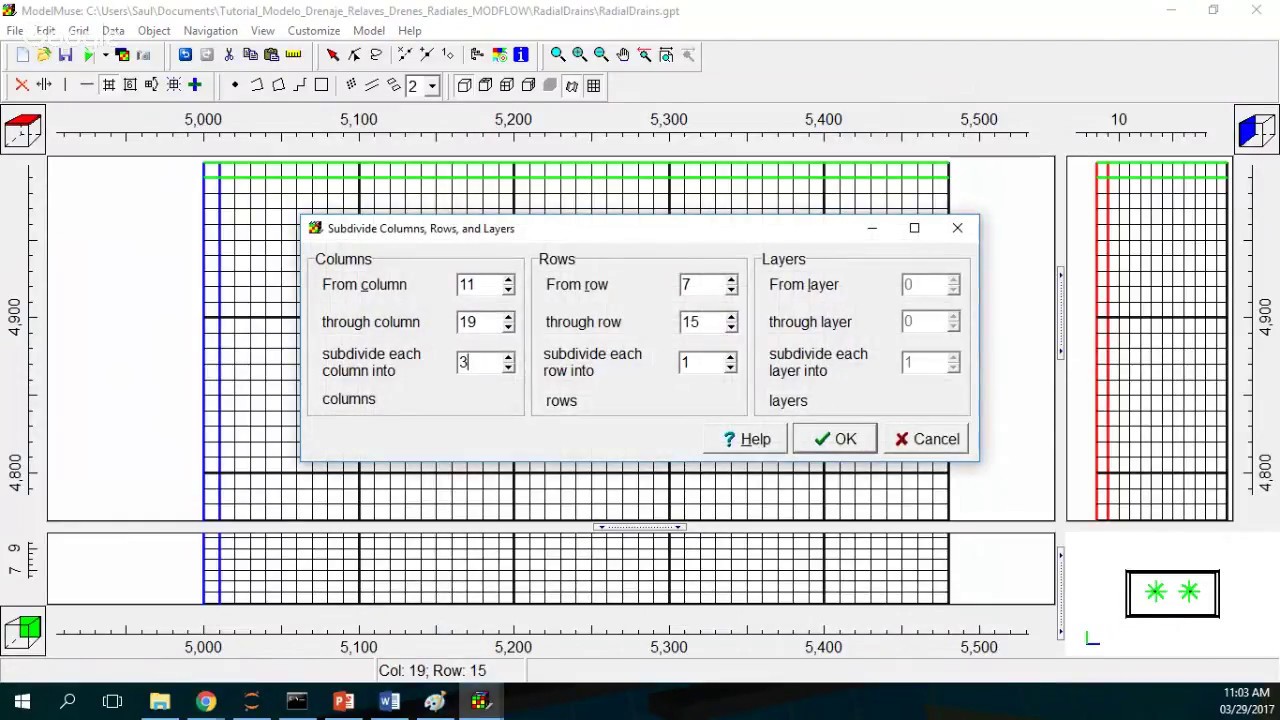Save the model with floppy icon
This screenshot has width=1280, height=720.
(x=65, y=55)
